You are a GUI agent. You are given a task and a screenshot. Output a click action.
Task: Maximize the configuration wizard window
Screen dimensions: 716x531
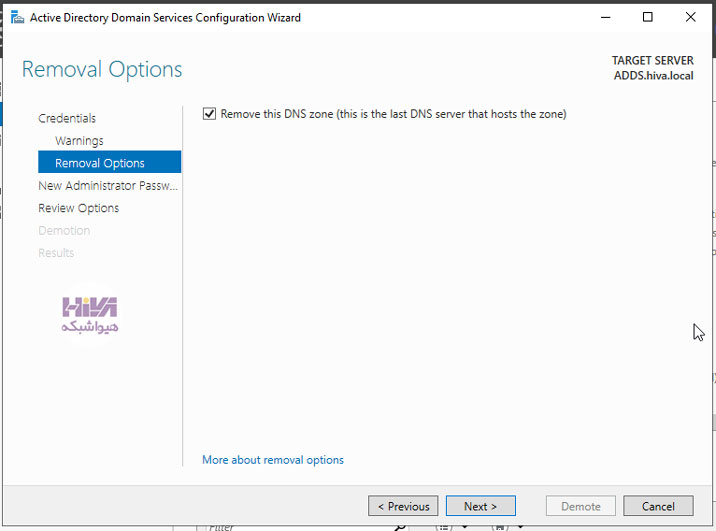coord(648,17)
